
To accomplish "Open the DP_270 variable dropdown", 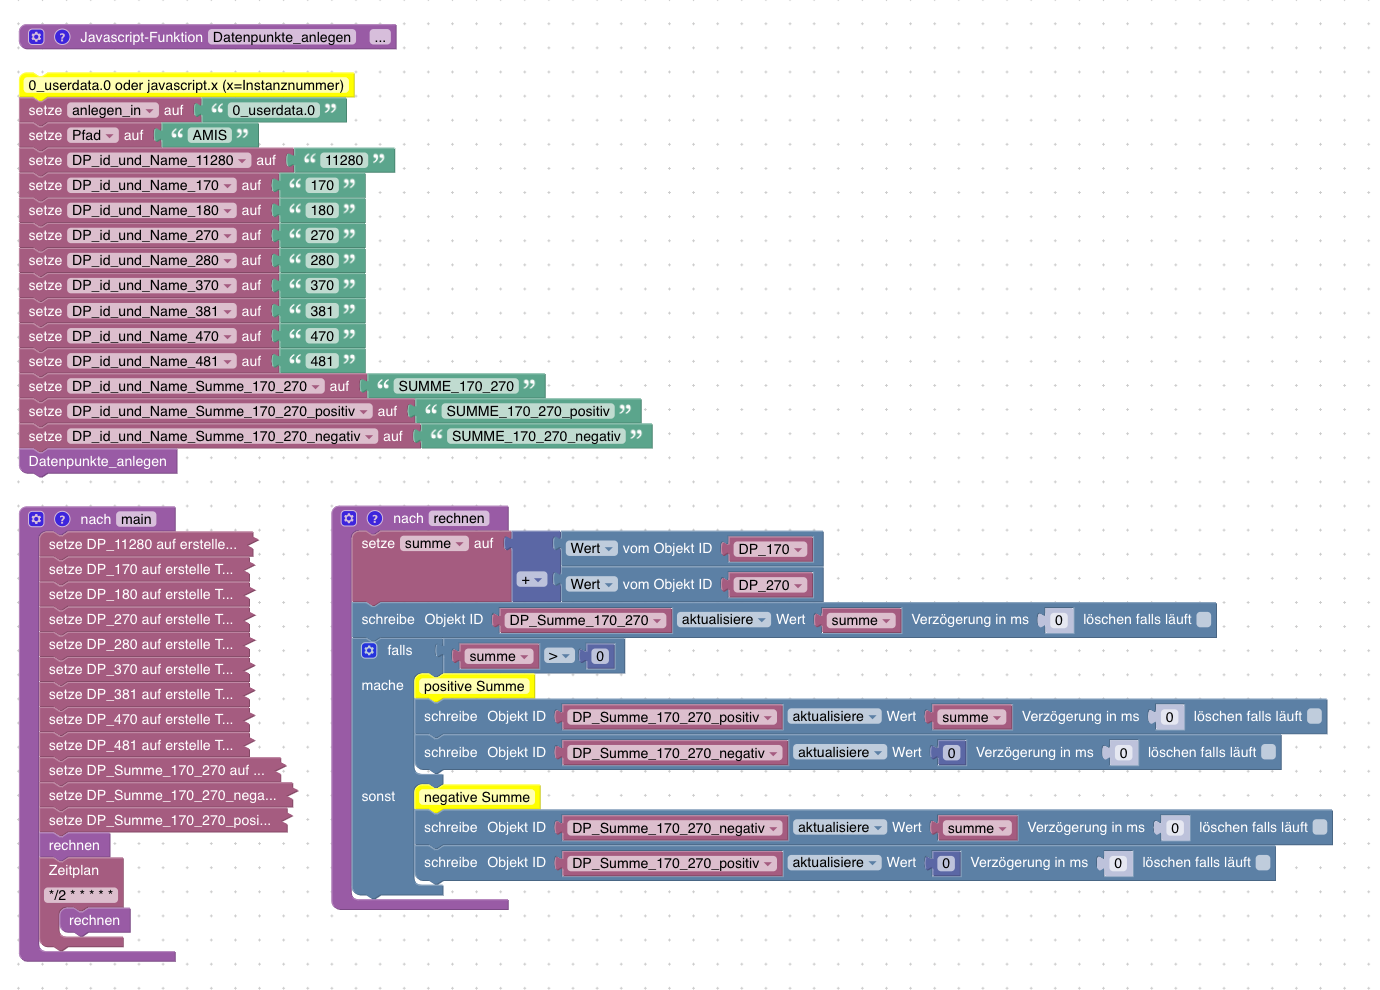I will click(x=771, y=585).
